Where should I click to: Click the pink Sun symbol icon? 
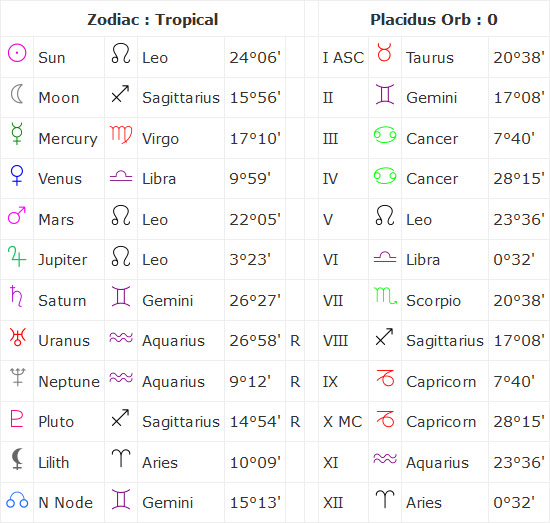coord(17,53)
